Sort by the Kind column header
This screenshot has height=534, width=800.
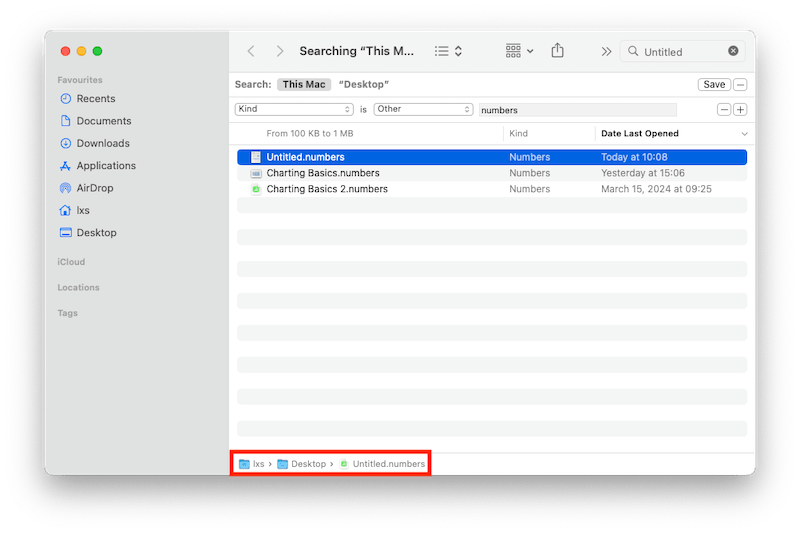tap(549, 134)
